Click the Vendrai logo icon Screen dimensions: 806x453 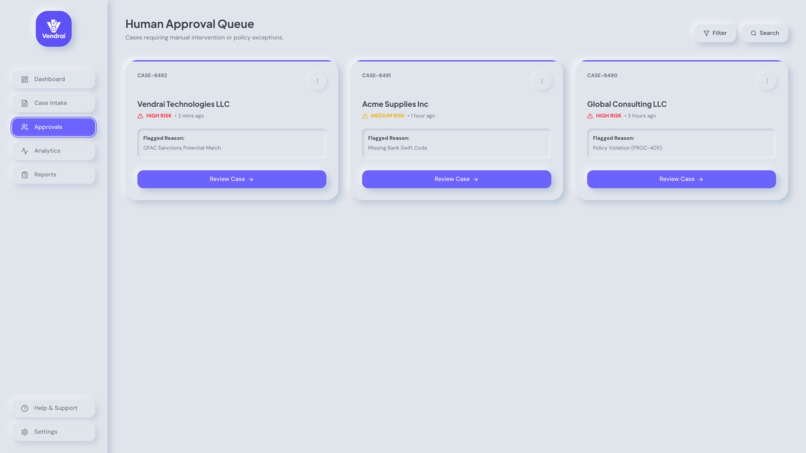pos(53,29)
